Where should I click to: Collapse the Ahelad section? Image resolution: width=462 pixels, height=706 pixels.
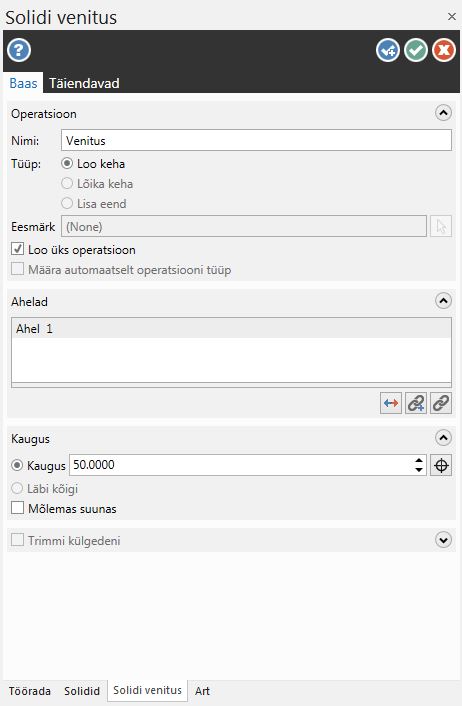pos(444,300)
